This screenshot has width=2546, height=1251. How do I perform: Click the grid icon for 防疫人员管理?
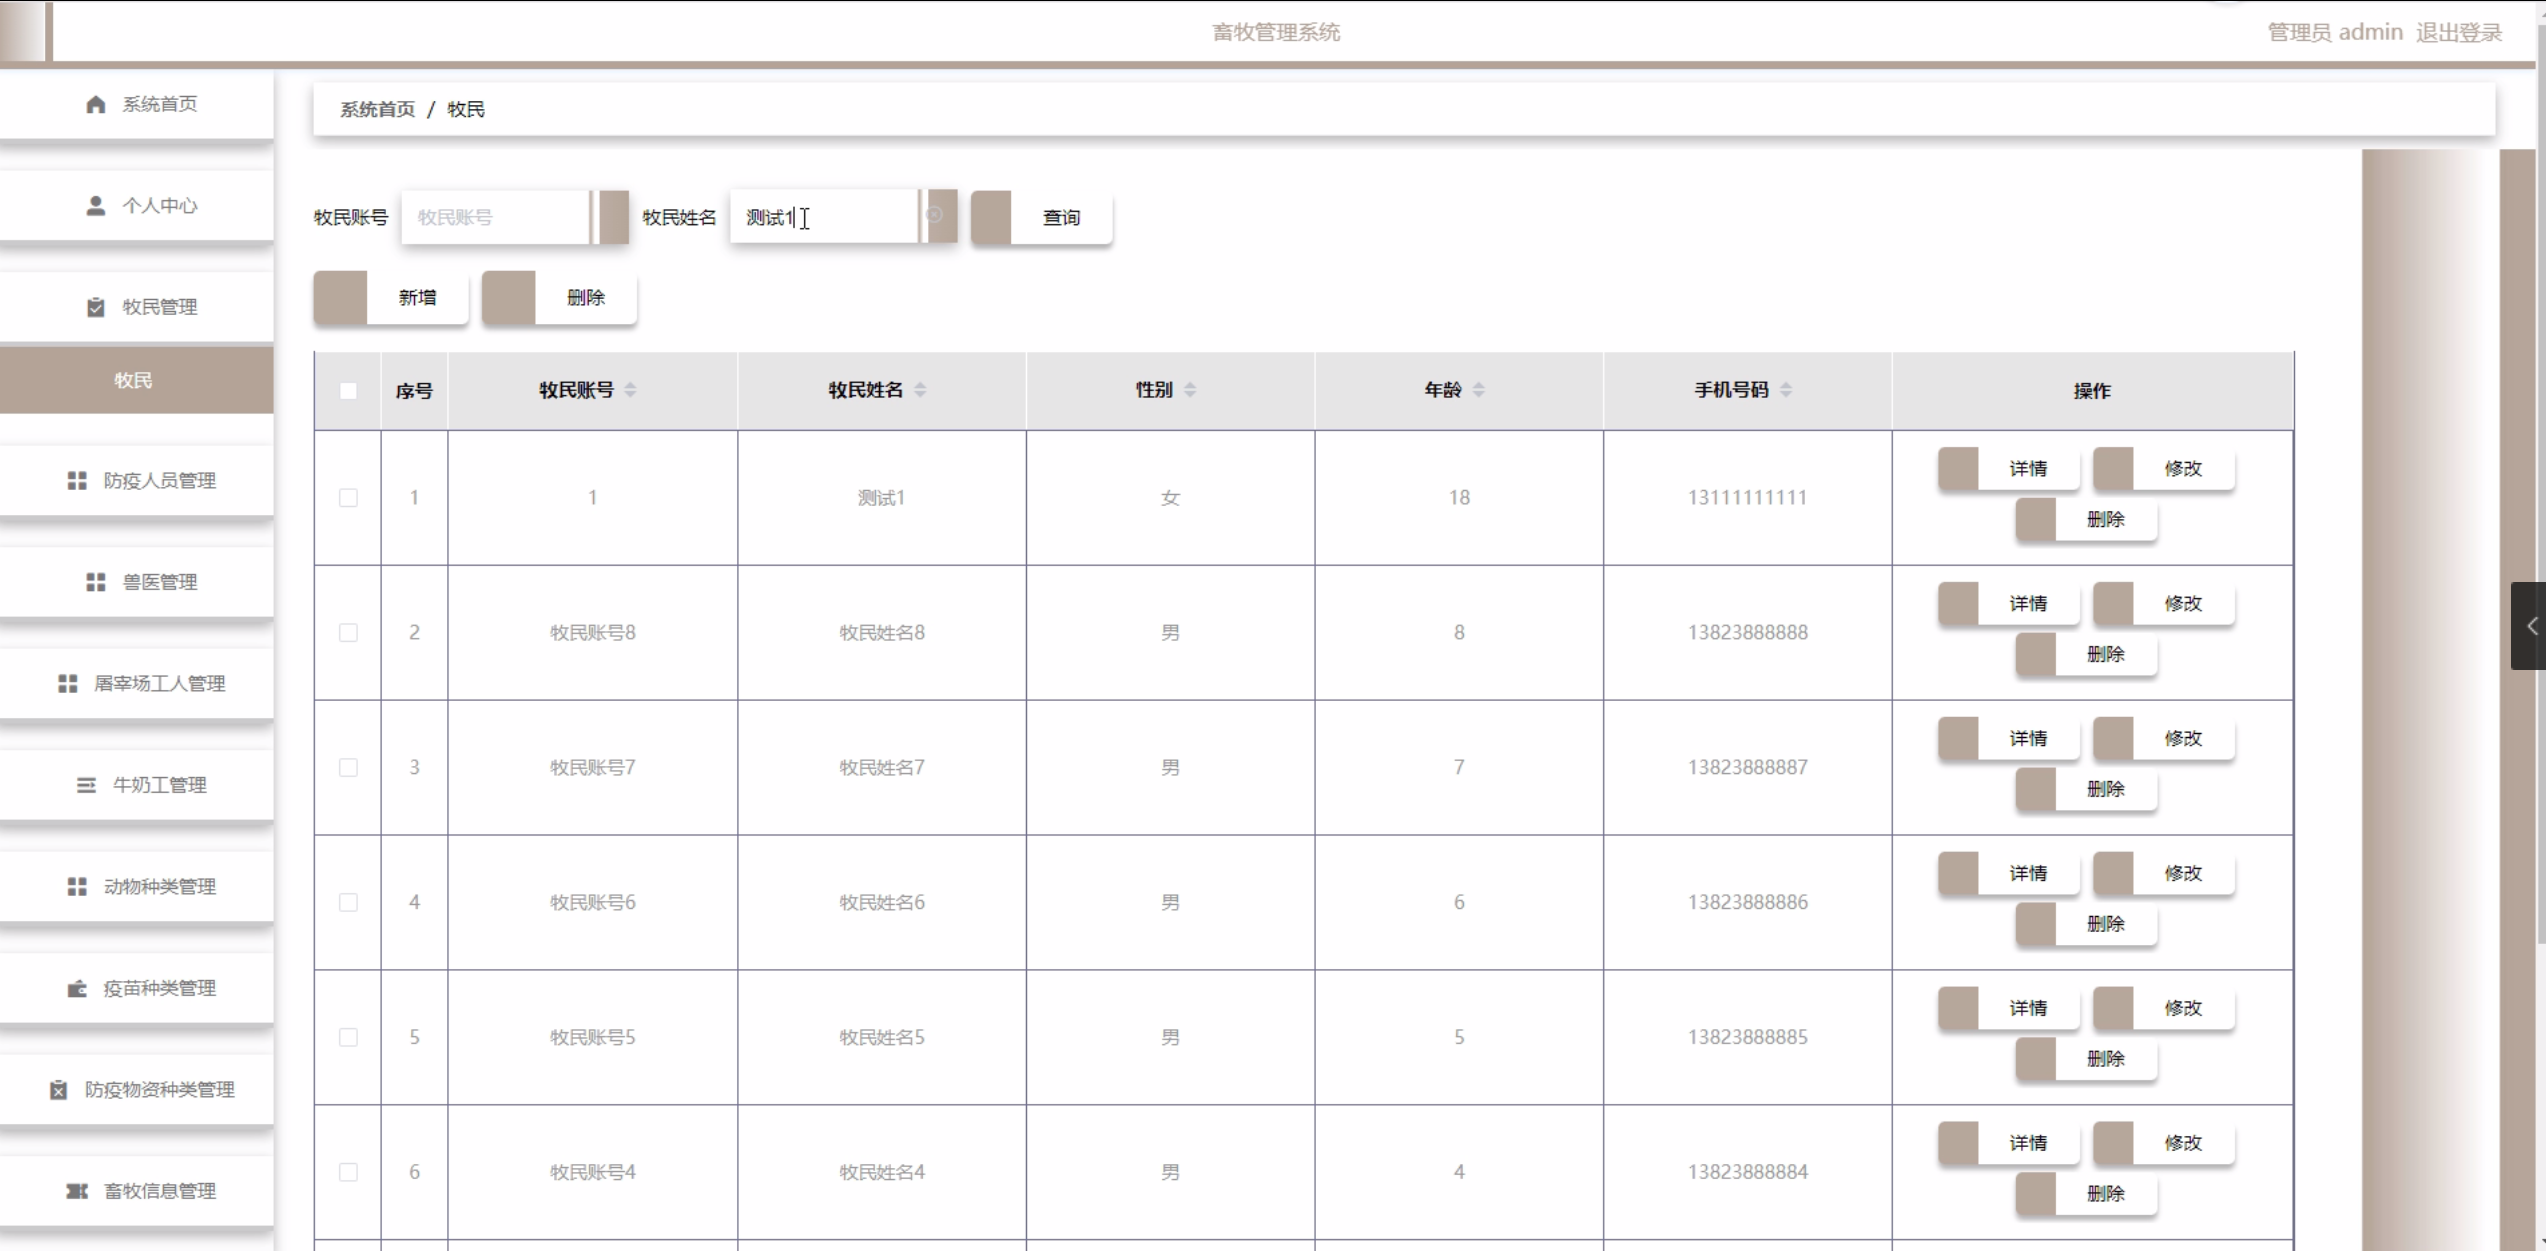click(x=77, y=481)
